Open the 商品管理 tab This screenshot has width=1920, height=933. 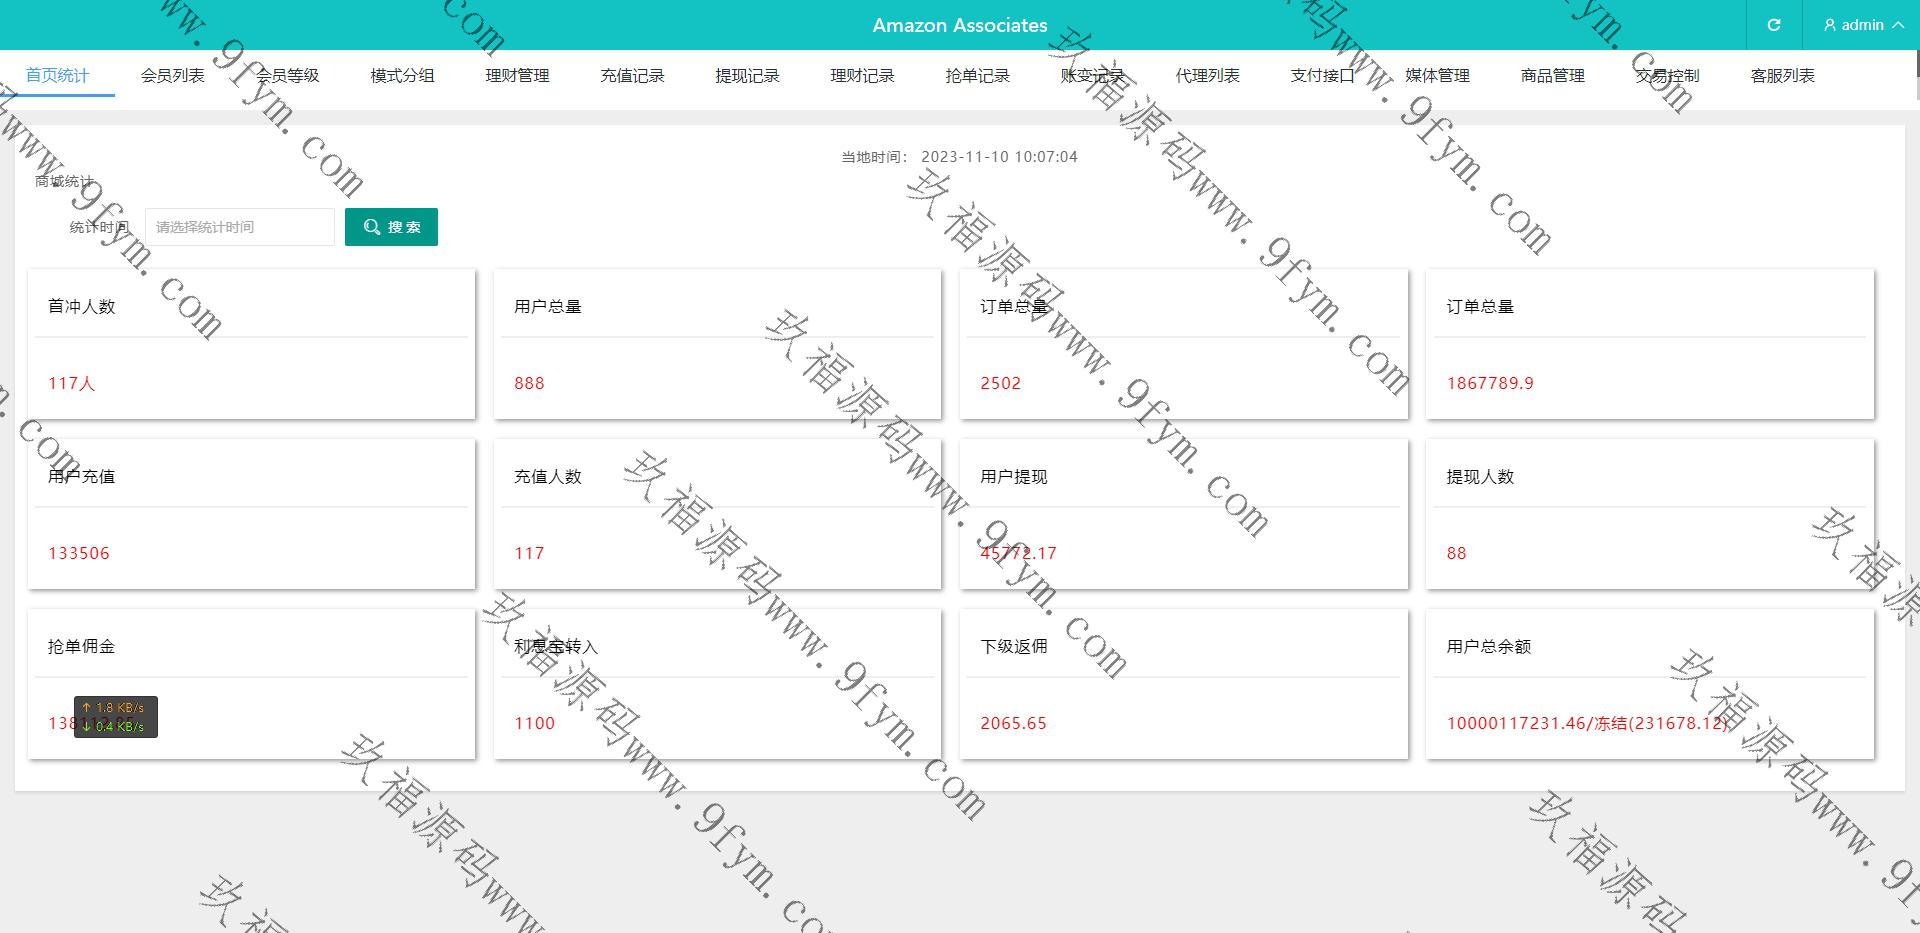click(x=1552, y=76)
